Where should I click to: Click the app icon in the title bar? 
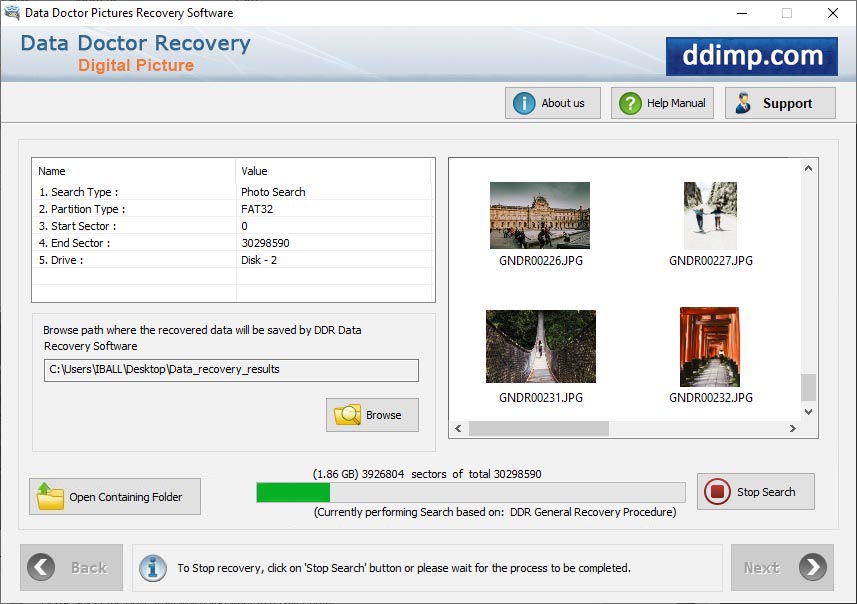pyautogui.click(x=12, y=13)
